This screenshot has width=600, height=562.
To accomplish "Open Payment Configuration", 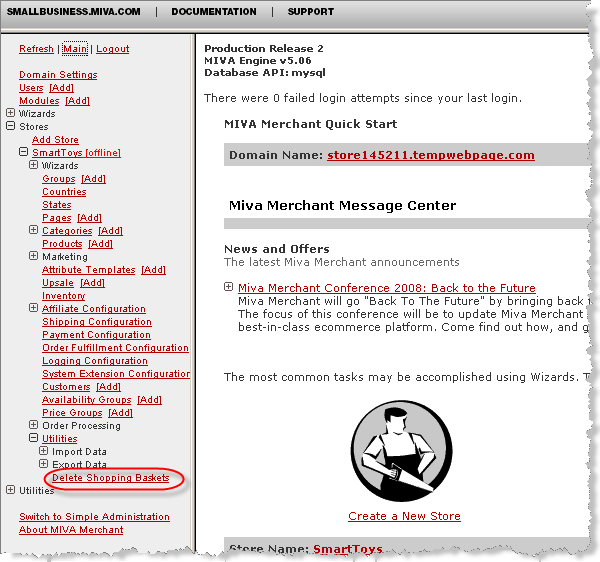I will (x=96, y=335).
